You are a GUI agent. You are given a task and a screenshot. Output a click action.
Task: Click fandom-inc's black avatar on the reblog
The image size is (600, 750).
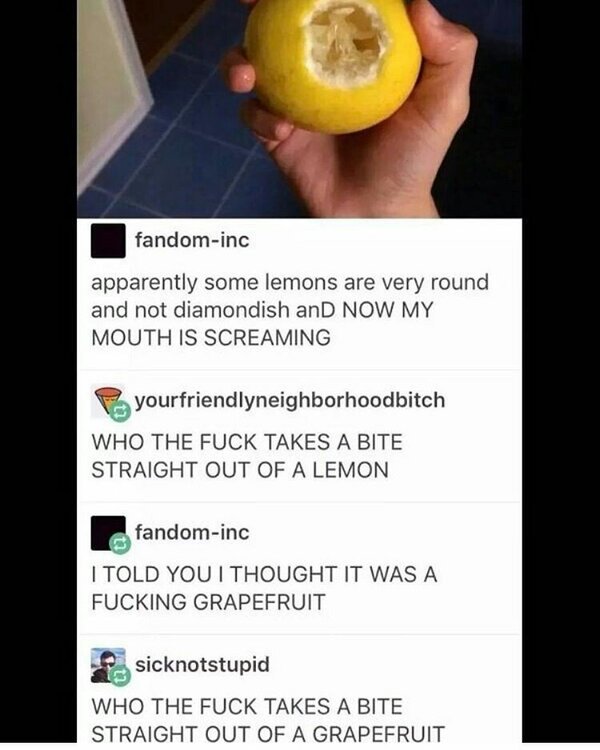(108, 533)
